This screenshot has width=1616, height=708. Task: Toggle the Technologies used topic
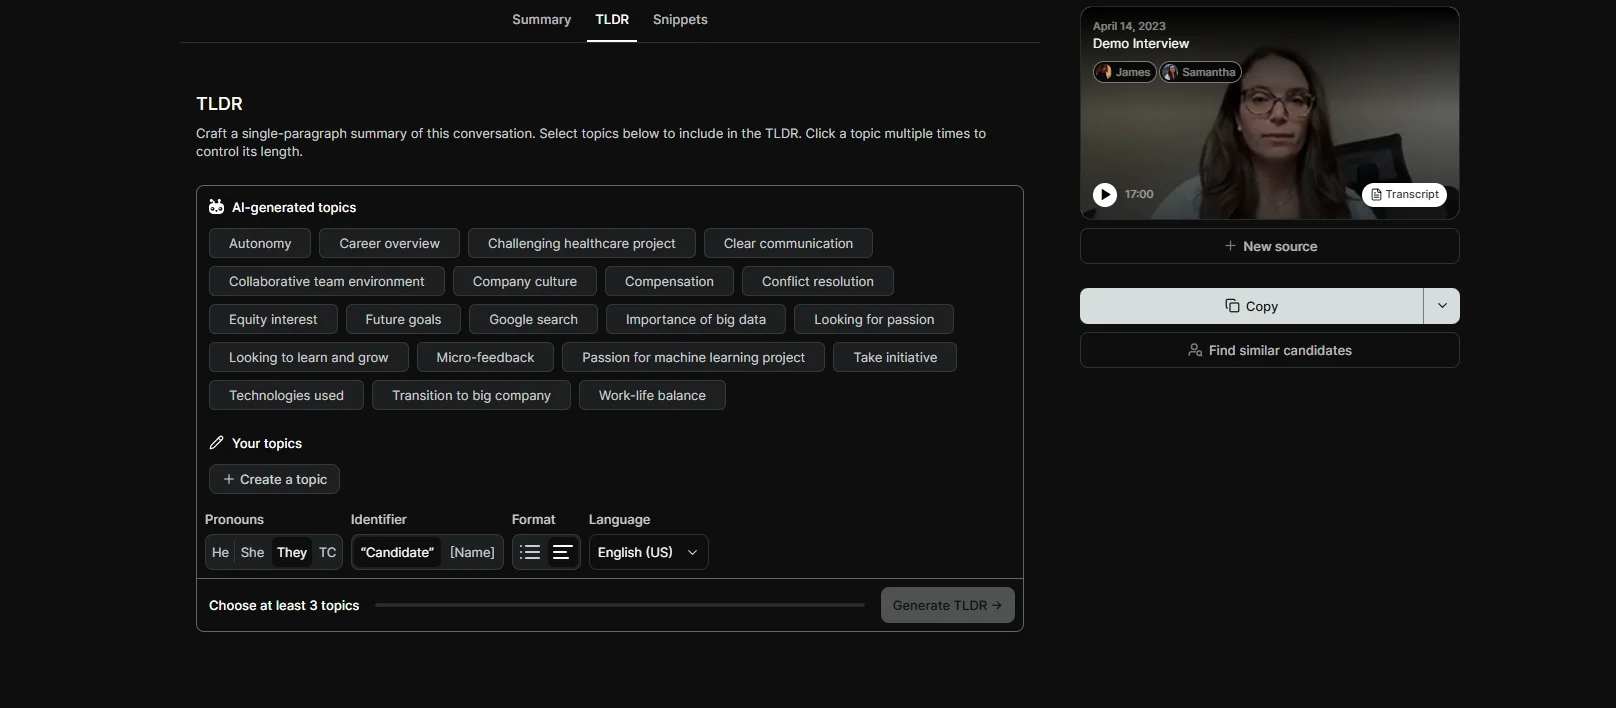pos(286,395)
